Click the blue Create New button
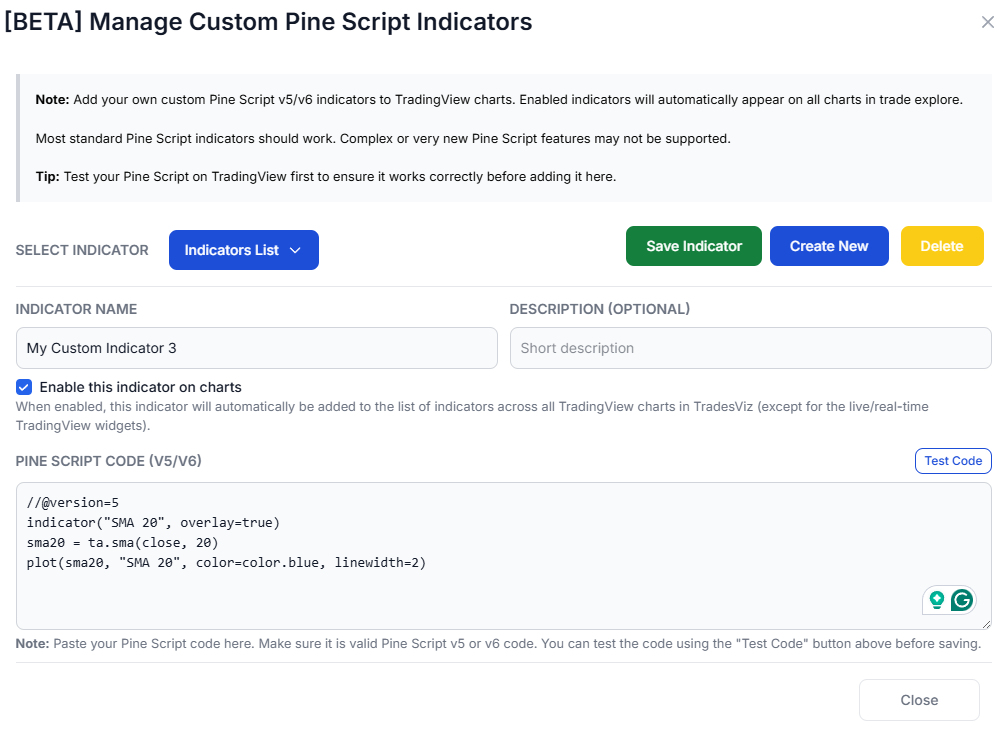This screenshot has height=736, width=1006. click(x=828, y=246)
